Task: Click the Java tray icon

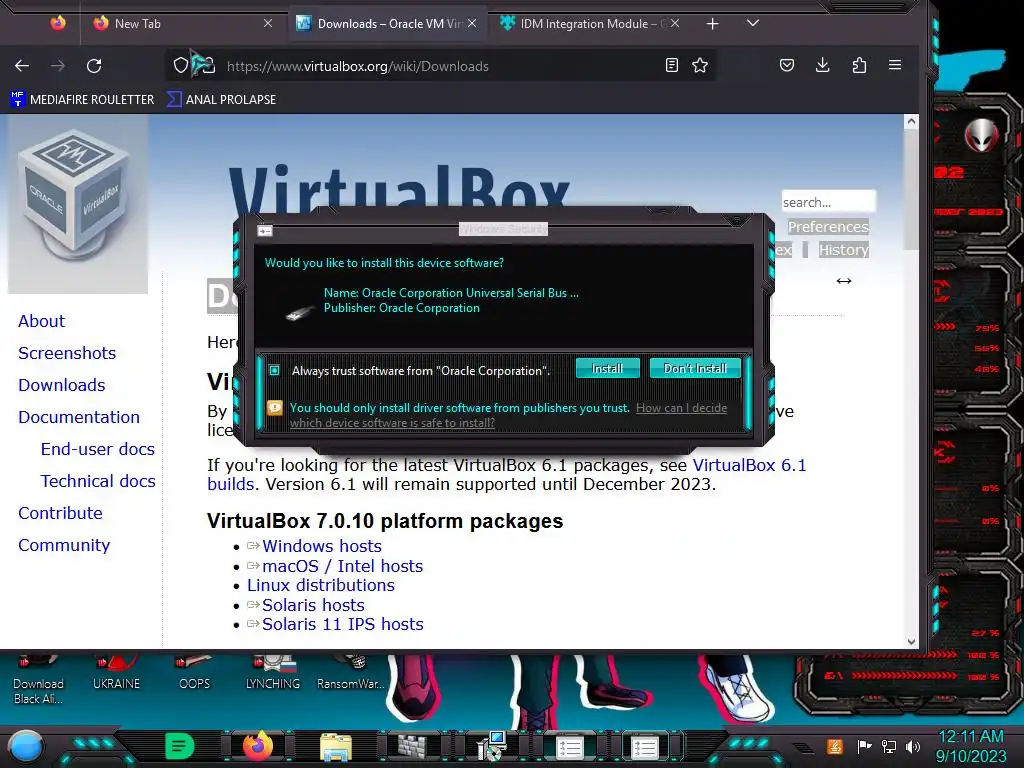Action: (x=834, y=746)
